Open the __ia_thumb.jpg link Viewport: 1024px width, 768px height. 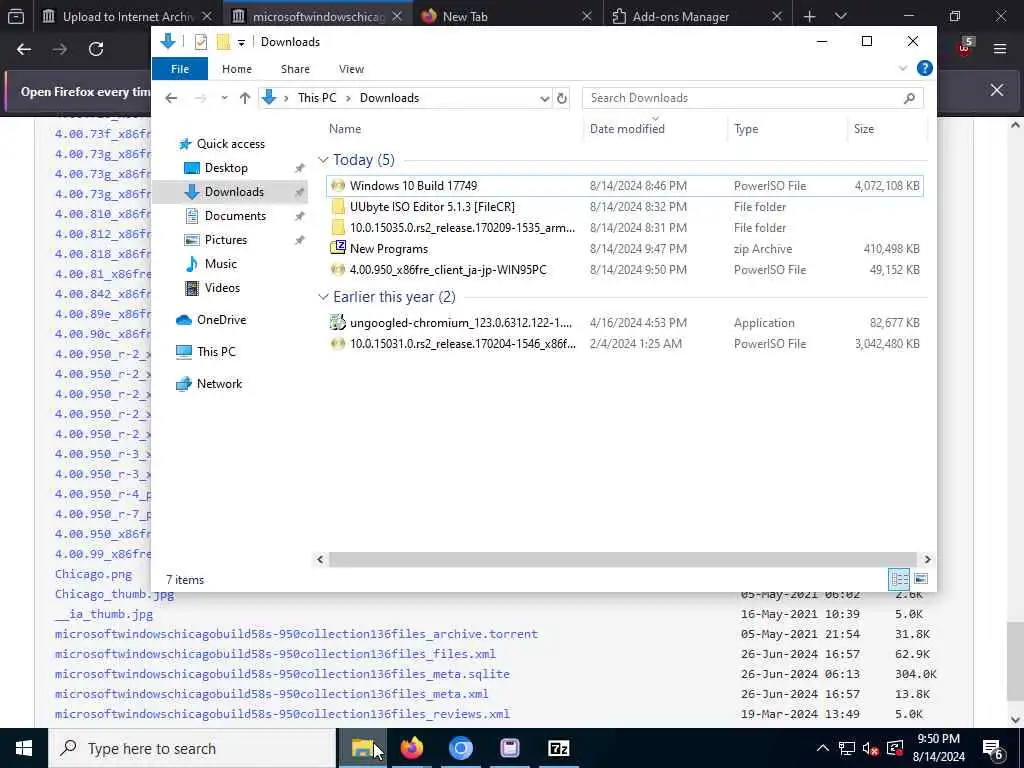104,614
